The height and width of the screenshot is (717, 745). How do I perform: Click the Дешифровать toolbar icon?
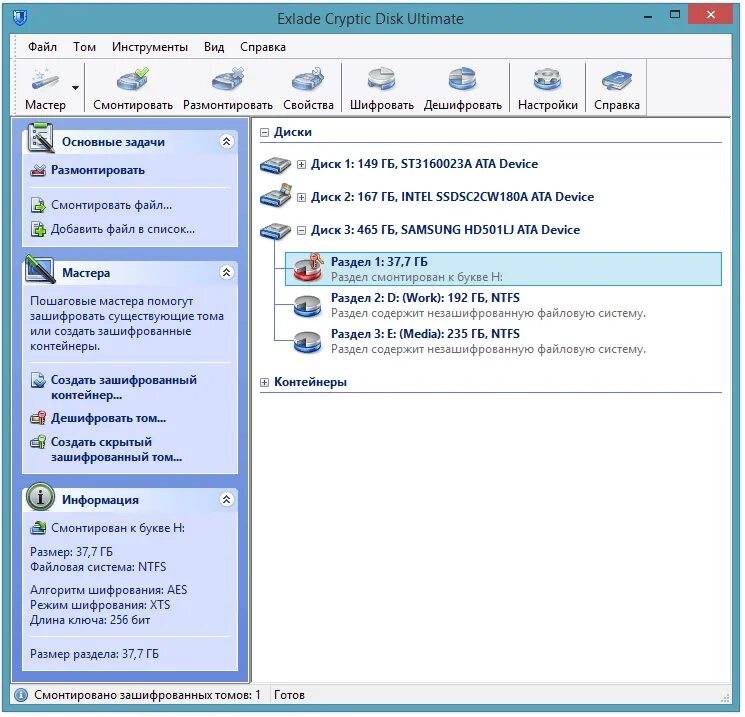pos(462,79)
